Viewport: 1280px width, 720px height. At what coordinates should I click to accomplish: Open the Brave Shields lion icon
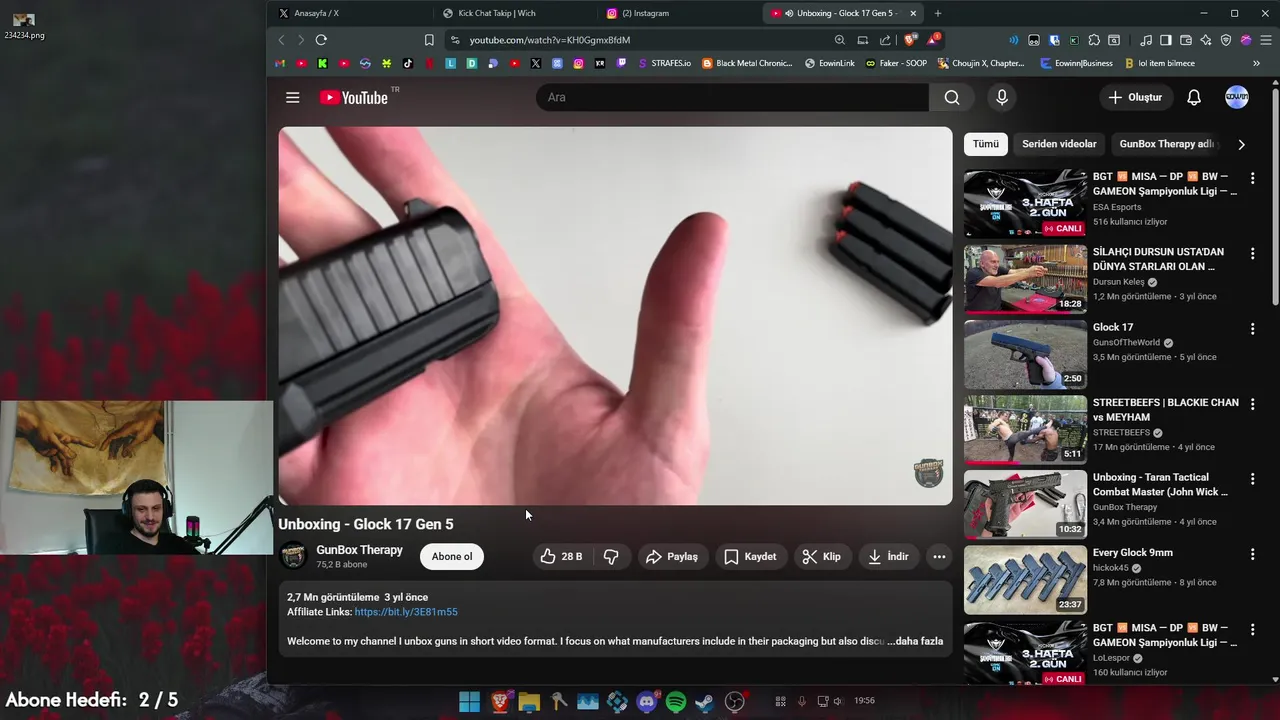[x=910, y=40]
